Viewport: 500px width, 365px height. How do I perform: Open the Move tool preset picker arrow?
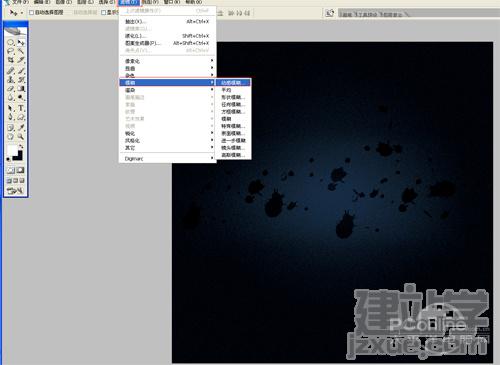[22, 13]
